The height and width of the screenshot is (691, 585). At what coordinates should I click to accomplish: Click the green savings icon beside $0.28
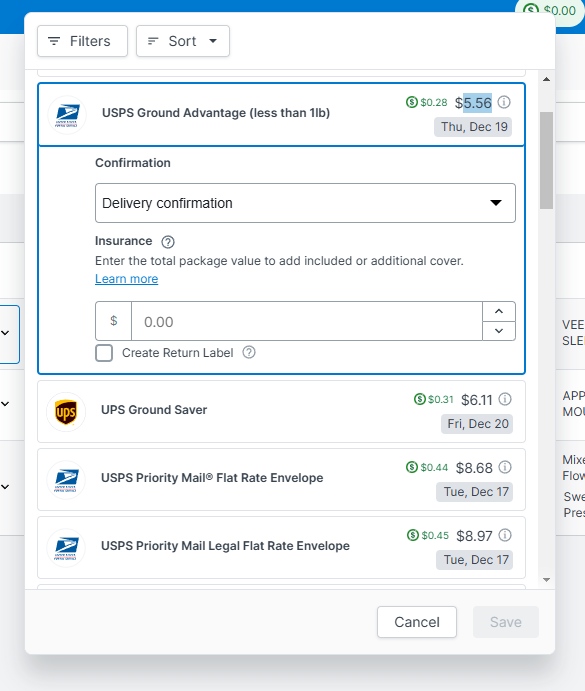(x=411, y=102)
